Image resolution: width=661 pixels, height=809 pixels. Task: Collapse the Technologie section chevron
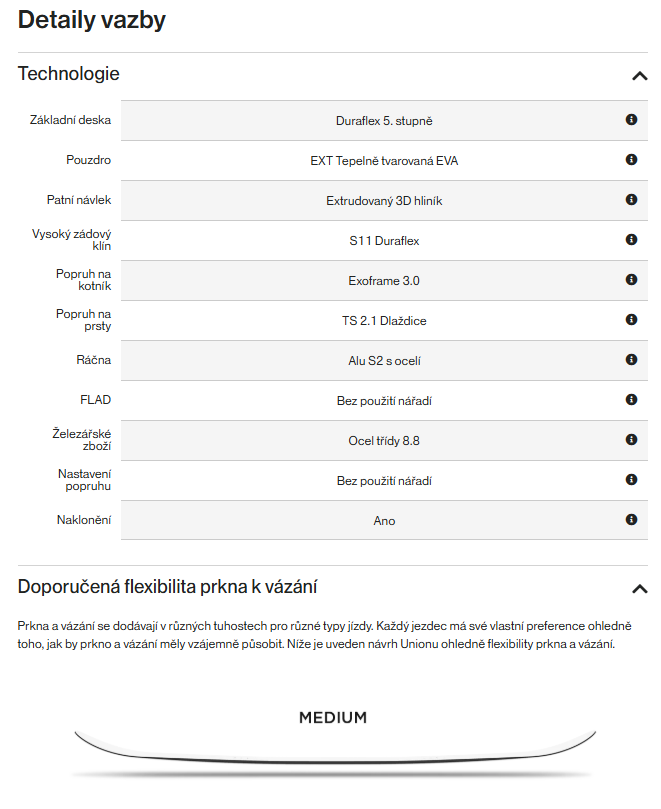coord(640,75)
